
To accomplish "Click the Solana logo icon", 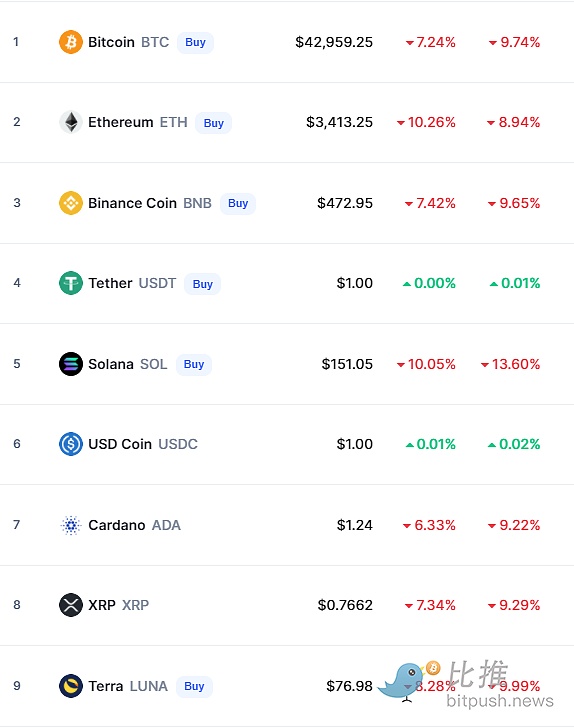I will (x=71, y=364).
